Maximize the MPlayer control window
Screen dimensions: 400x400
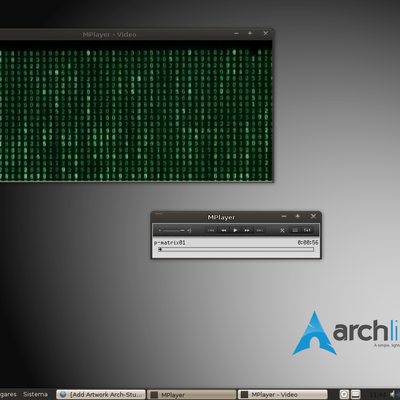298,216
